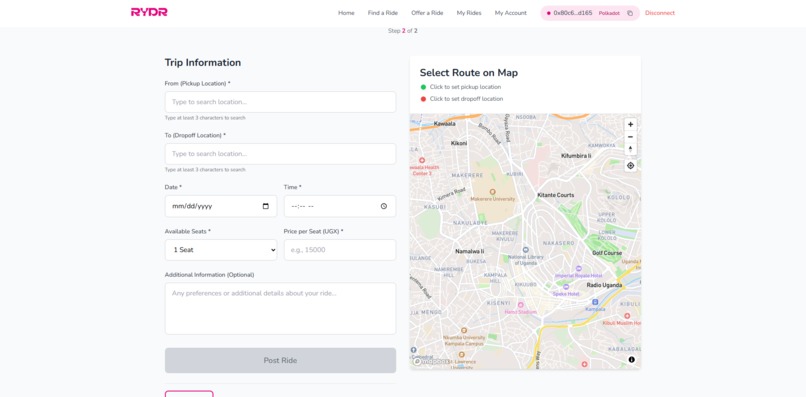Click the Kikoni label on map
The height and width of the screenshot is (397, 806).
(459, 143)
